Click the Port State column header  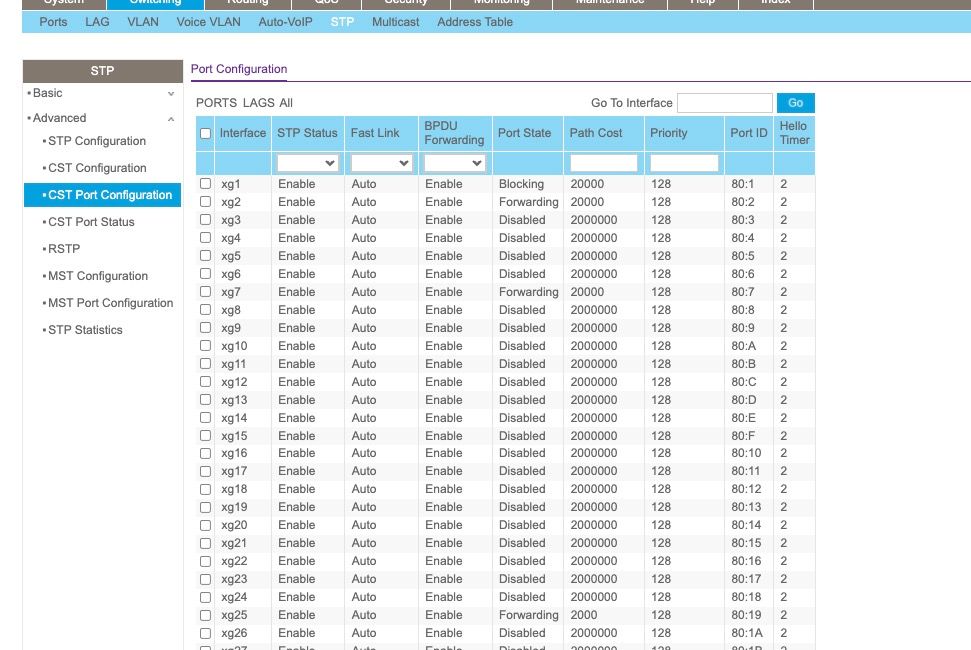[525, 133]
